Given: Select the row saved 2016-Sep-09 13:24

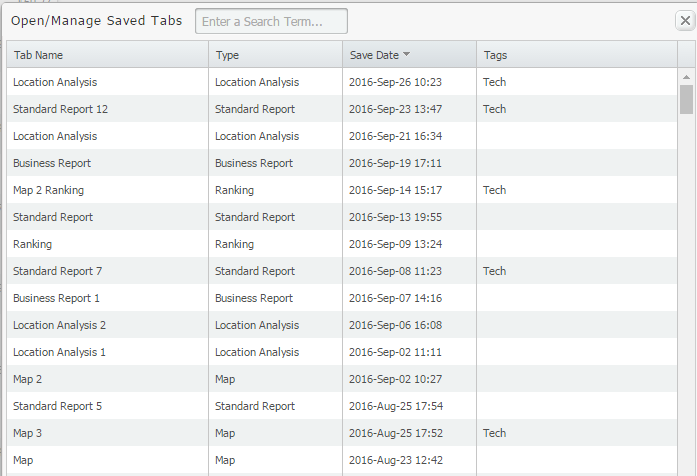Looking at the screenshot, I should 342,244.
